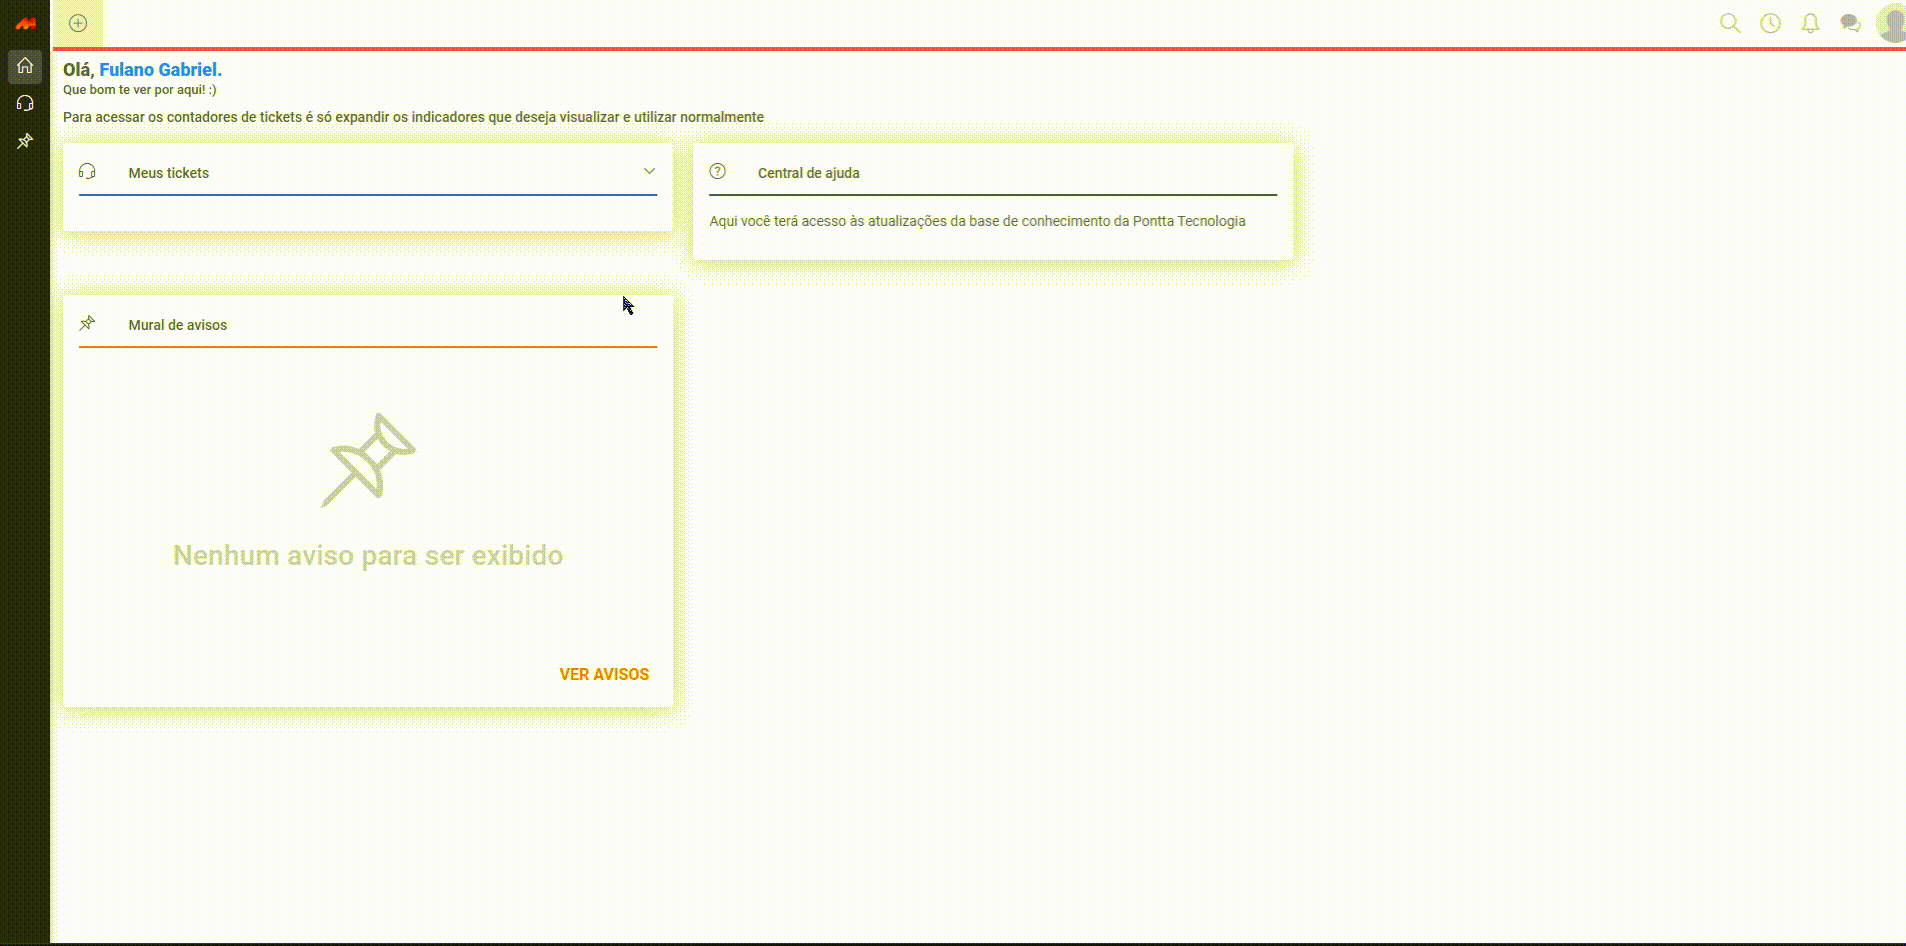The height and width of the screenshot is (946, 1906).
Task: Expand the Meus tickets chevron
Action: coord(649,171)
